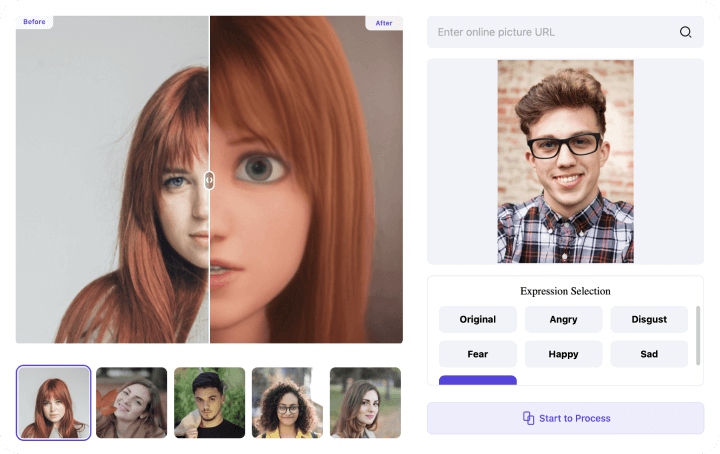Select the dark-haired man thumbnail
This screenshot has height=454, width=720.
pos(209,402)
